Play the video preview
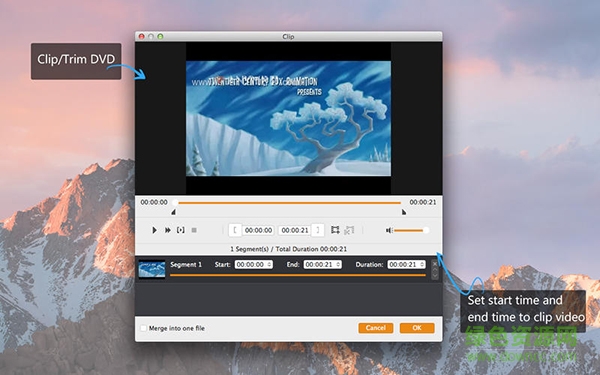This screenshot has height=375, width=600. (154, 230)
